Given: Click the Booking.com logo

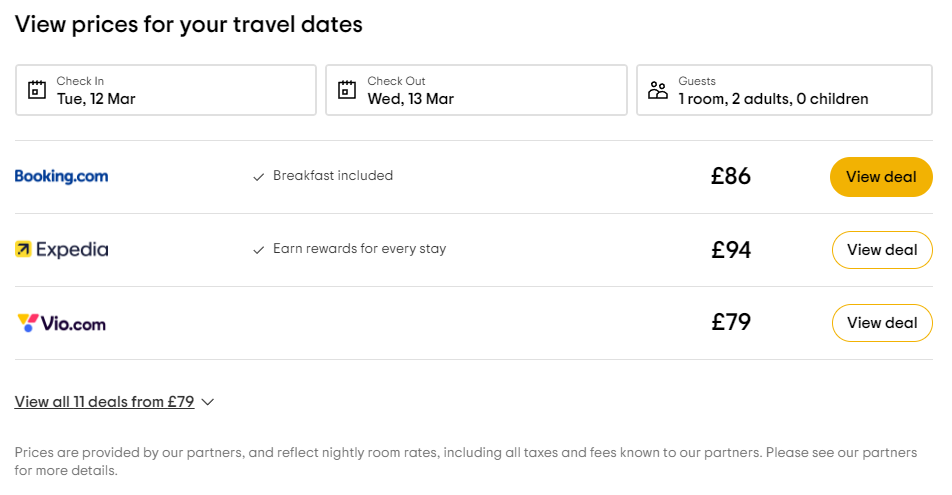Looking at the screenshot, I should [x=61, y=177].
